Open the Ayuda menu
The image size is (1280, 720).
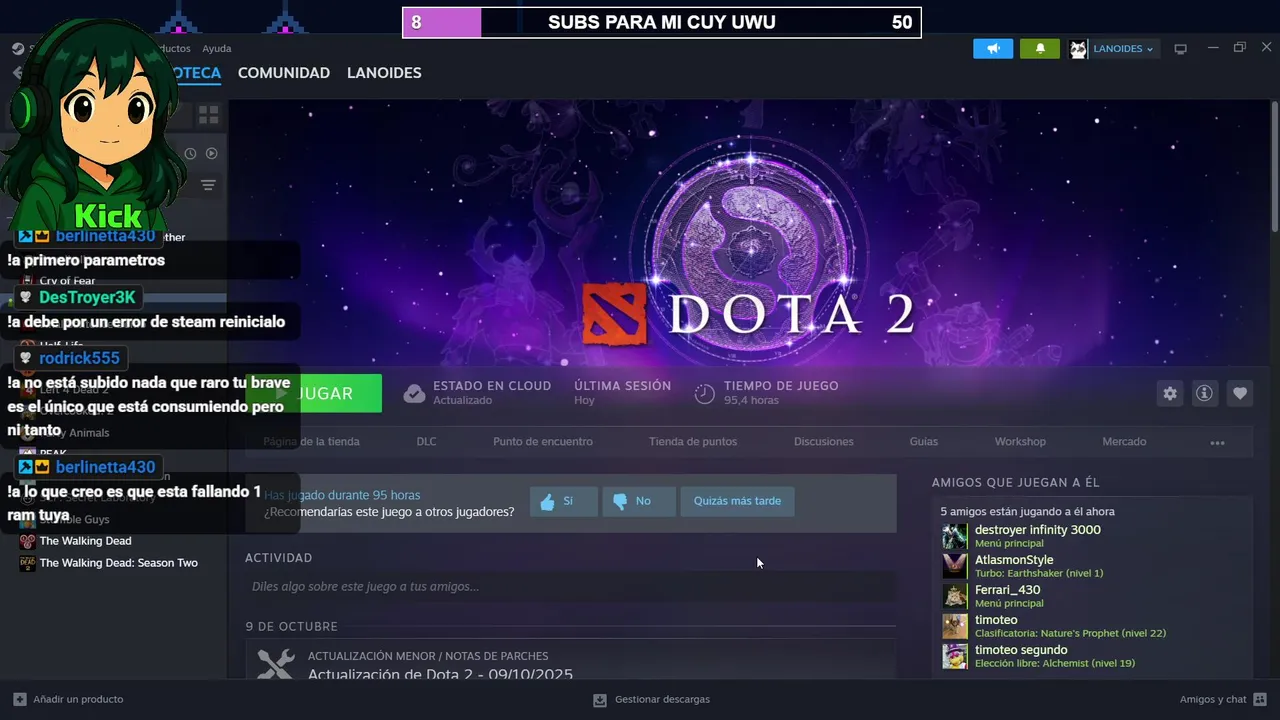(x=217, y=48)
